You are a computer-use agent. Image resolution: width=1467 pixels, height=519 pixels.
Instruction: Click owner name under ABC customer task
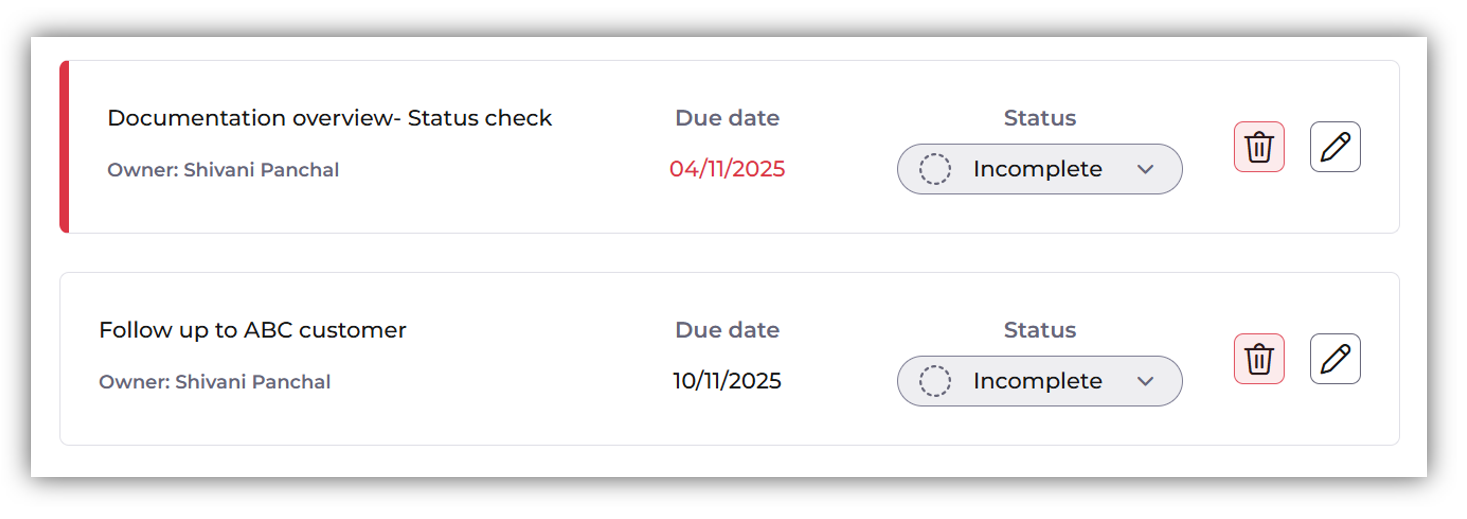(x=252, y=382)
